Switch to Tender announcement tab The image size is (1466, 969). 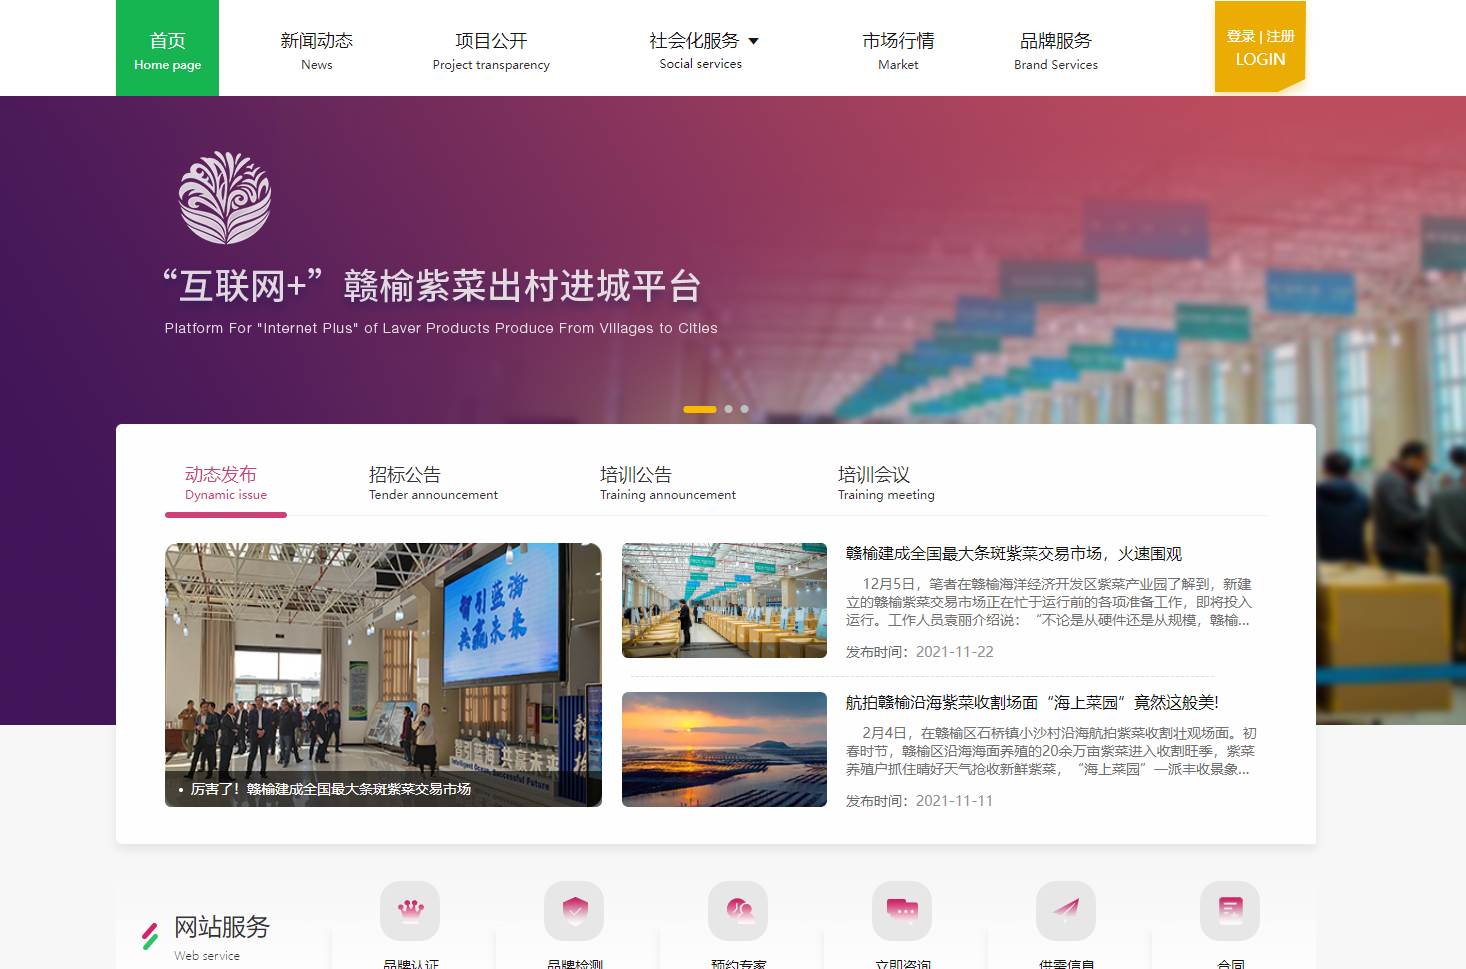click(433, 483)
